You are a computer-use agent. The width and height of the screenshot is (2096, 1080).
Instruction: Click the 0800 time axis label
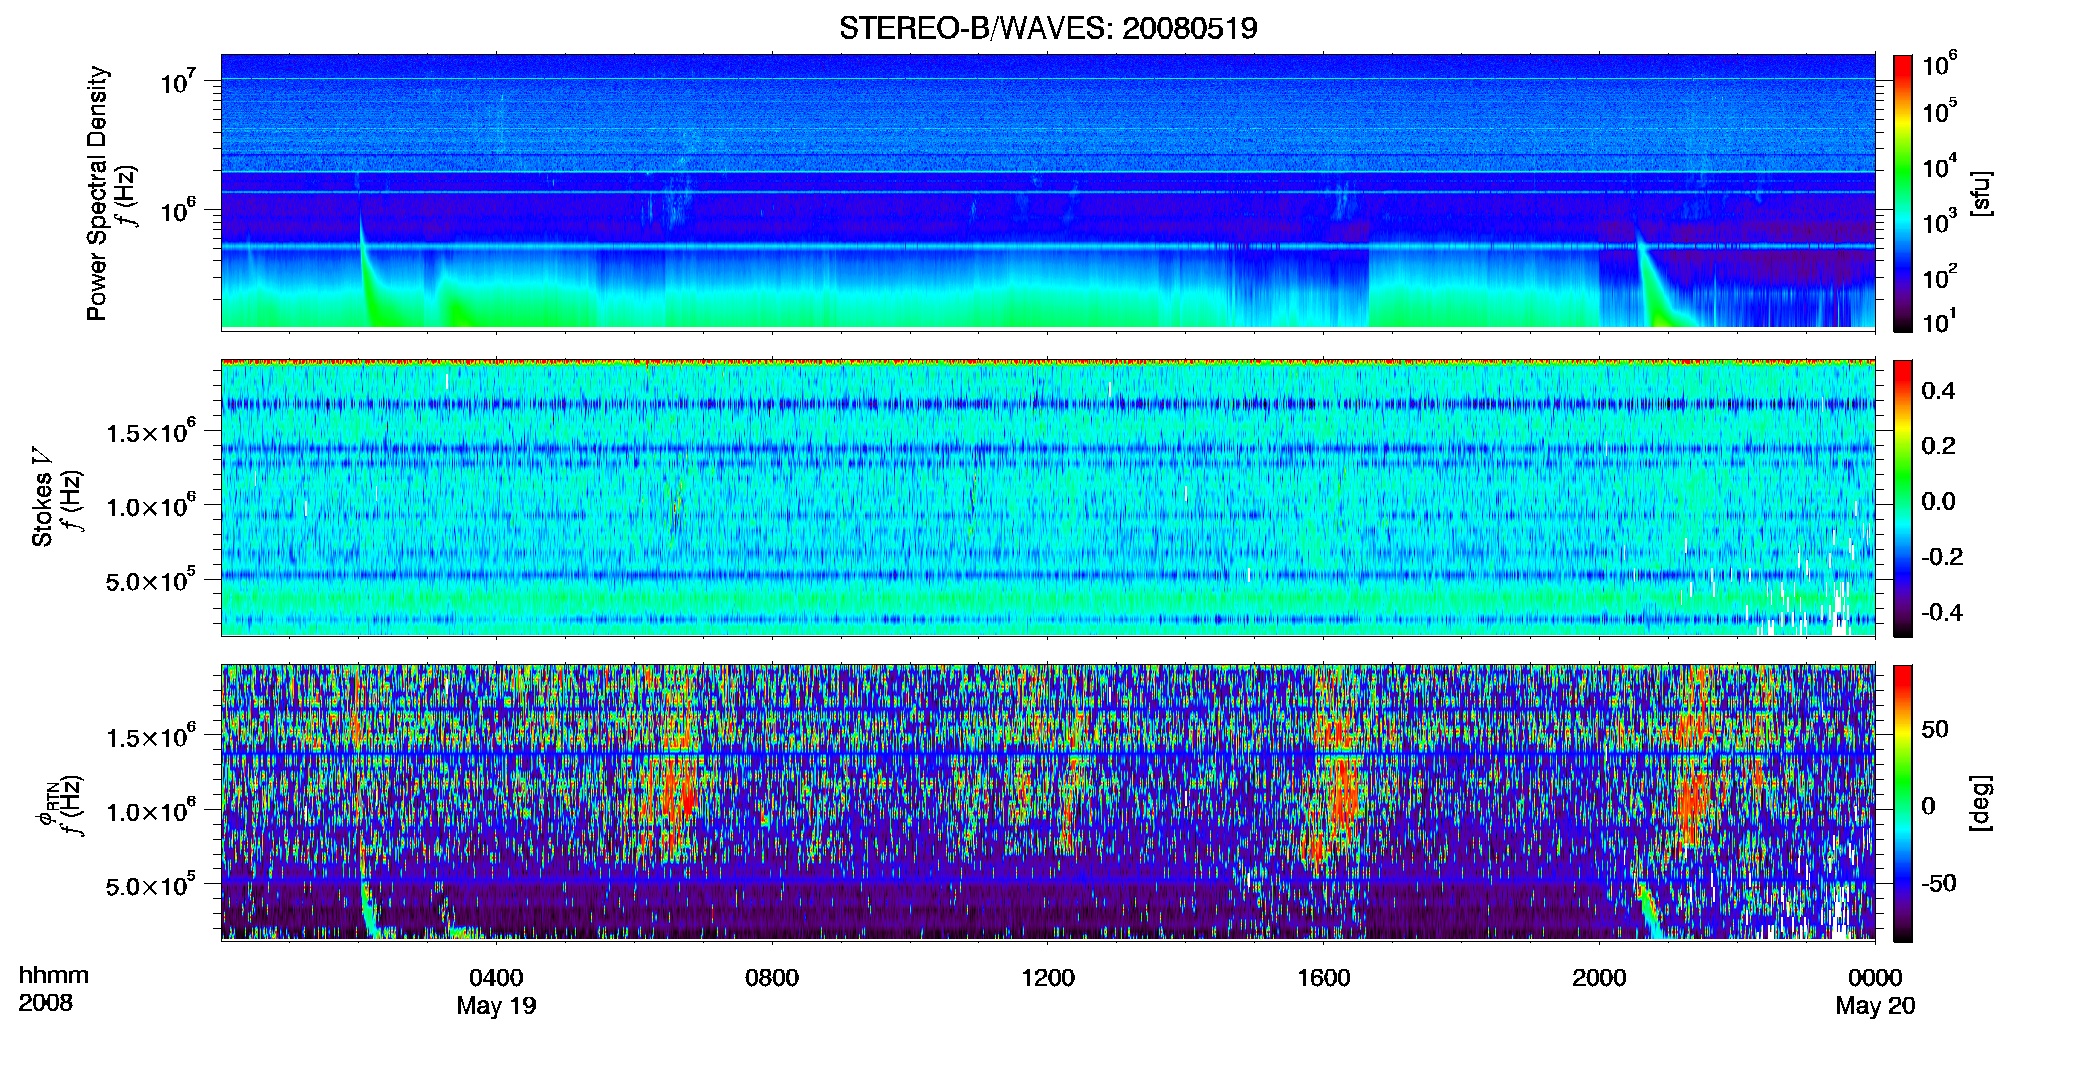pyautogui.click(x=772, y=978)
